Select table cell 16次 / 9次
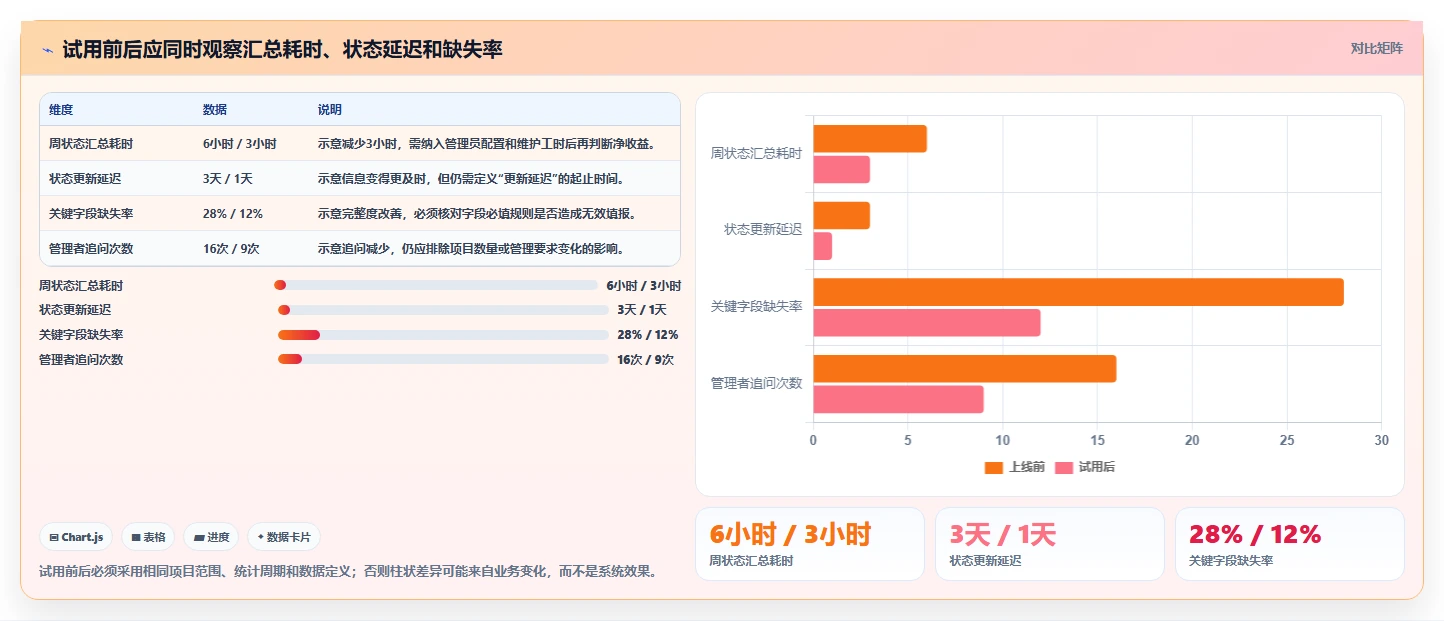Image resolution: width=1444 pixels, height=621 pixels. (232, 249)
